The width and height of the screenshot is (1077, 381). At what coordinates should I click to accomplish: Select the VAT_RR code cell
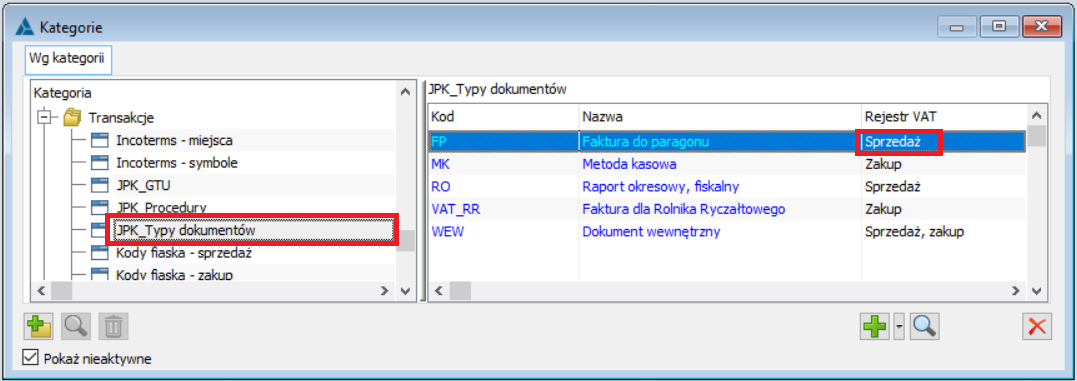[x=503, y=209]
